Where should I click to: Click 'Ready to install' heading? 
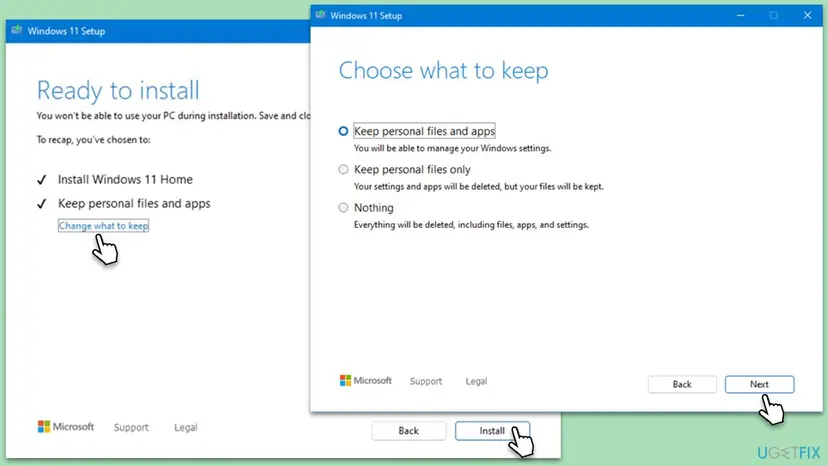tap(118, 90)
